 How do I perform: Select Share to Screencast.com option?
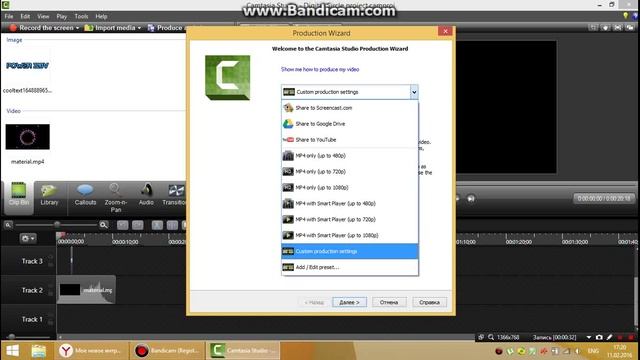350,108
